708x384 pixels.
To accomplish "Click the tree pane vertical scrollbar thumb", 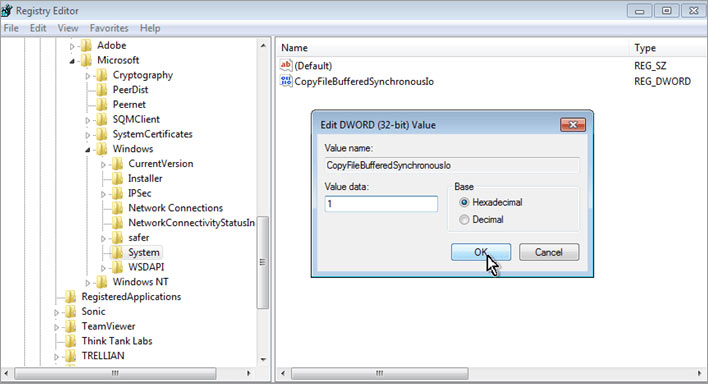I will 263,262.
